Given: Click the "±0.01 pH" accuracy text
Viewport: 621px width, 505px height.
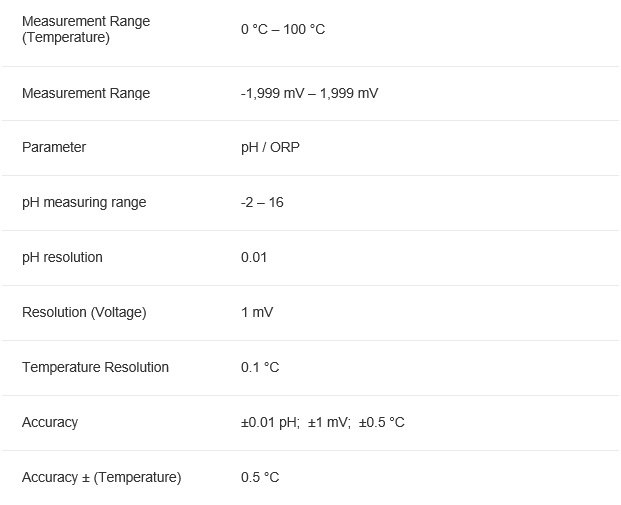Looking at the screenshot, I should 270,422.
